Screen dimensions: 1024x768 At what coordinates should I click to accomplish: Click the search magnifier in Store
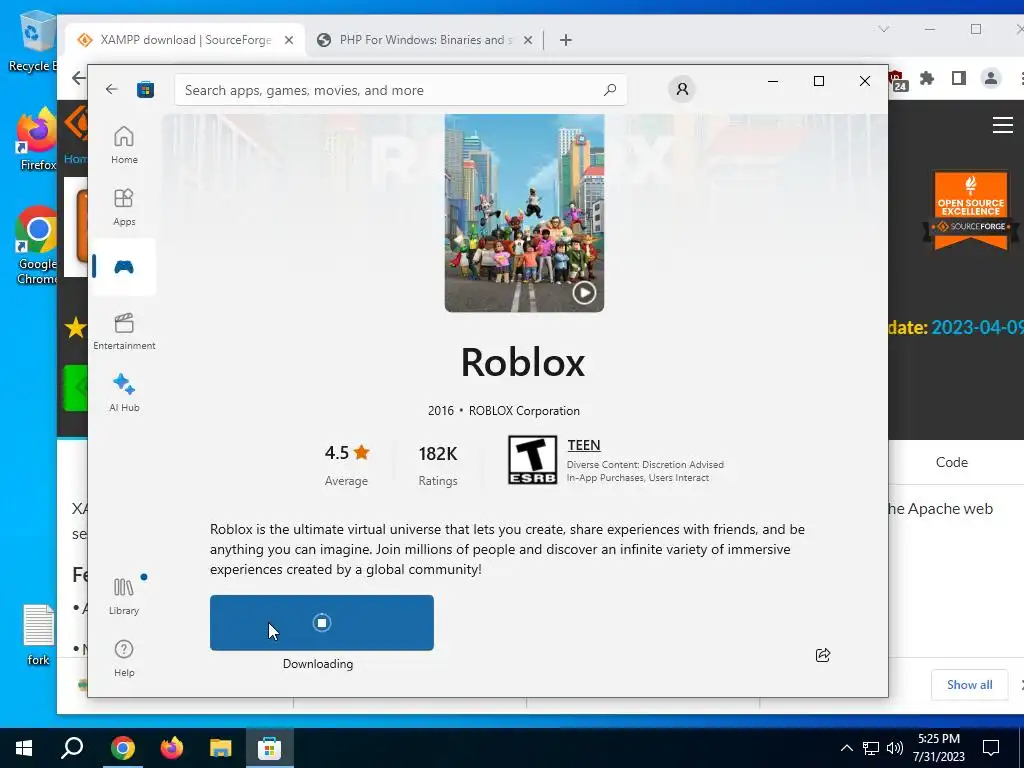(x=610, y=90)
